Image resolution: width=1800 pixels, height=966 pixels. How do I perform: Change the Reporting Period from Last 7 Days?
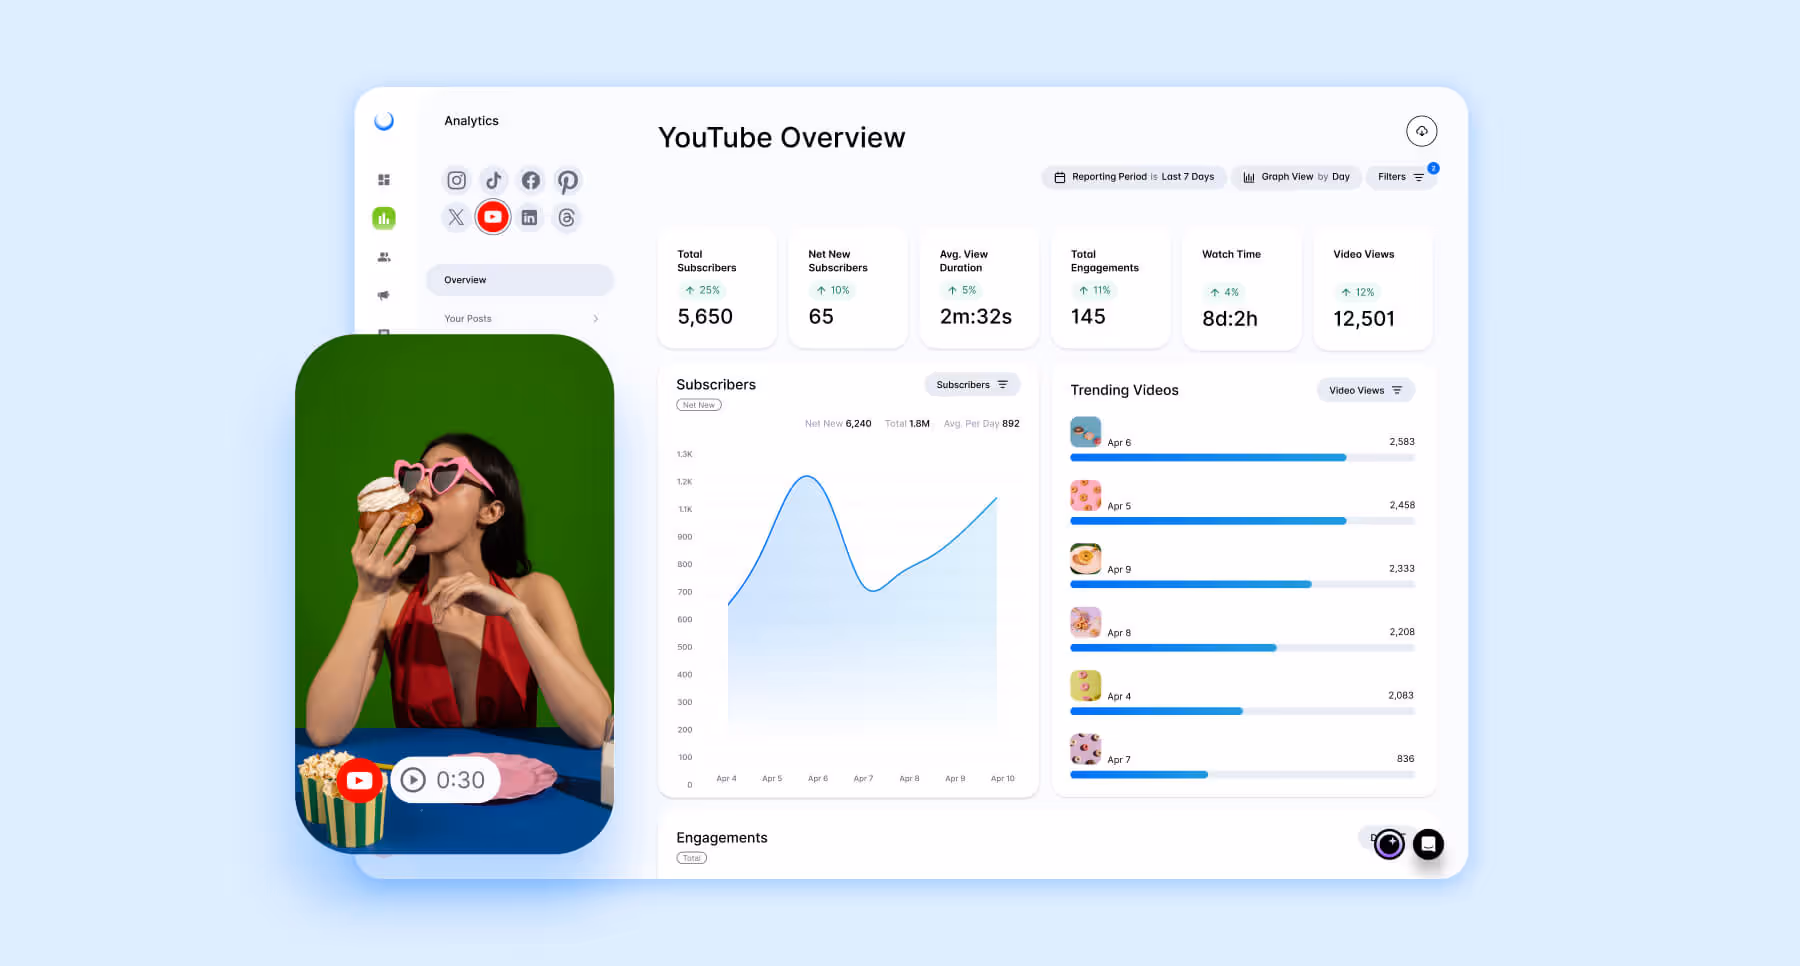click(1133, 177)
